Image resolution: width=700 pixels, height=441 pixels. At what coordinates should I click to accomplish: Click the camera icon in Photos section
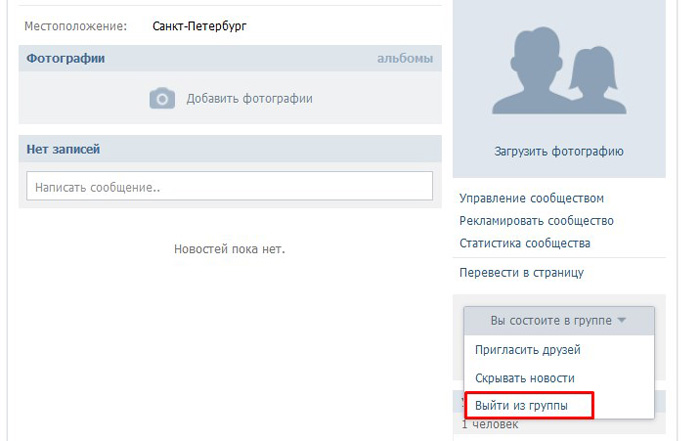[x=162, y=98]
